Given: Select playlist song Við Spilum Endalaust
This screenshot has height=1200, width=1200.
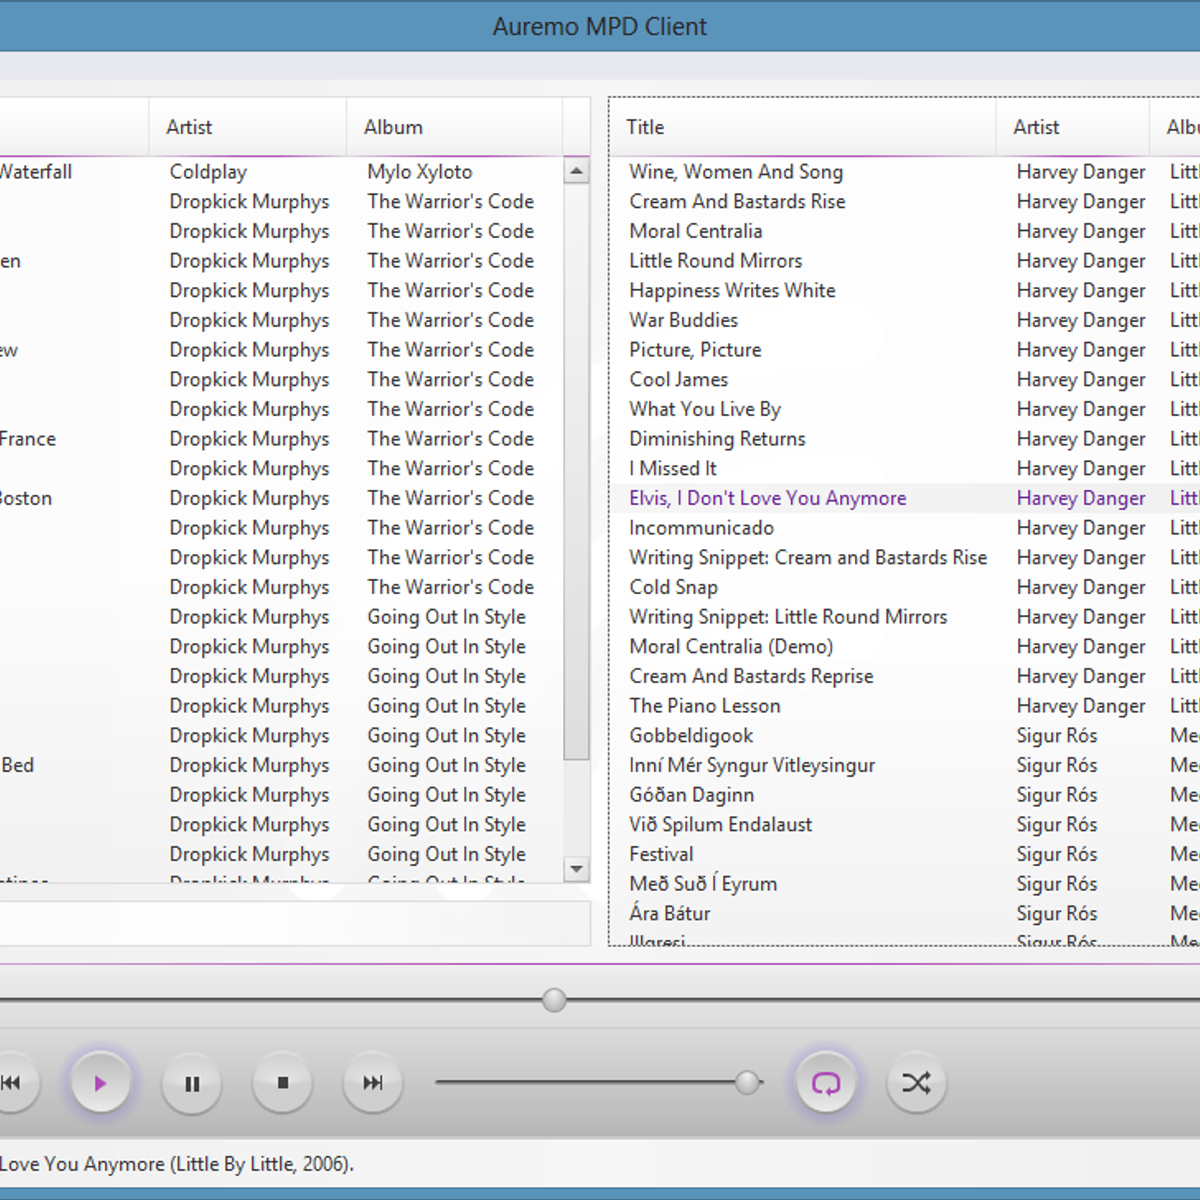Looking at the screenshot, I should pos(905,824).
